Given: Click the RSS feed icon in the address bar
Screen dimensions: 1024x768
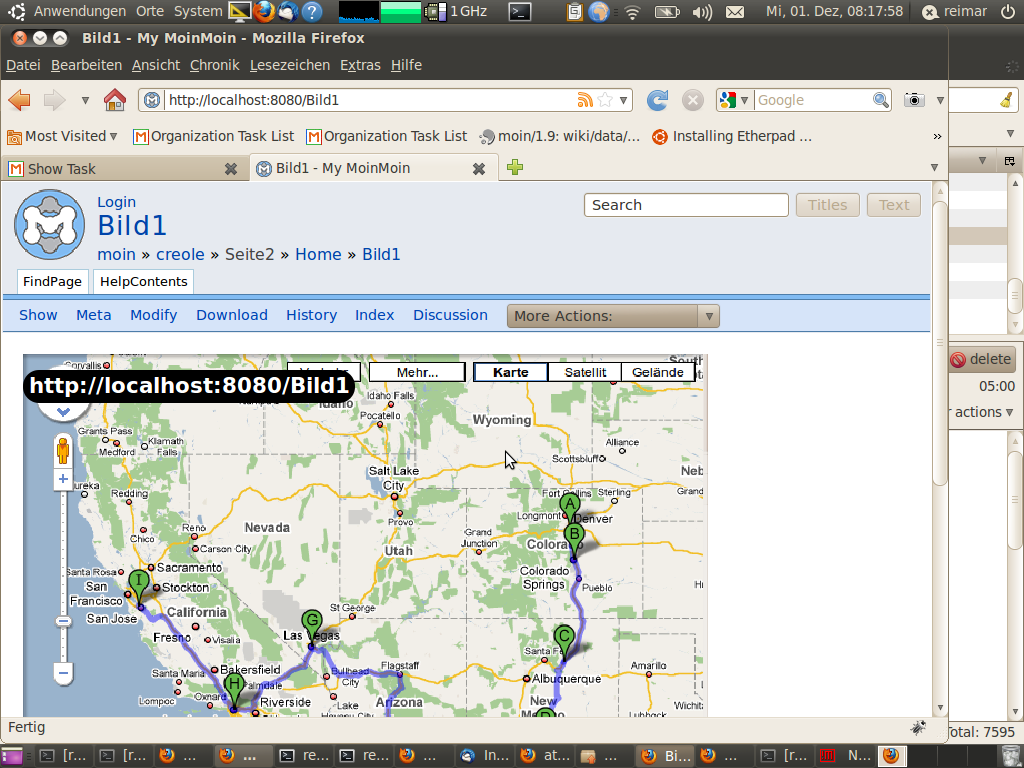Looking at the screenshot, I should click(585, 100).
